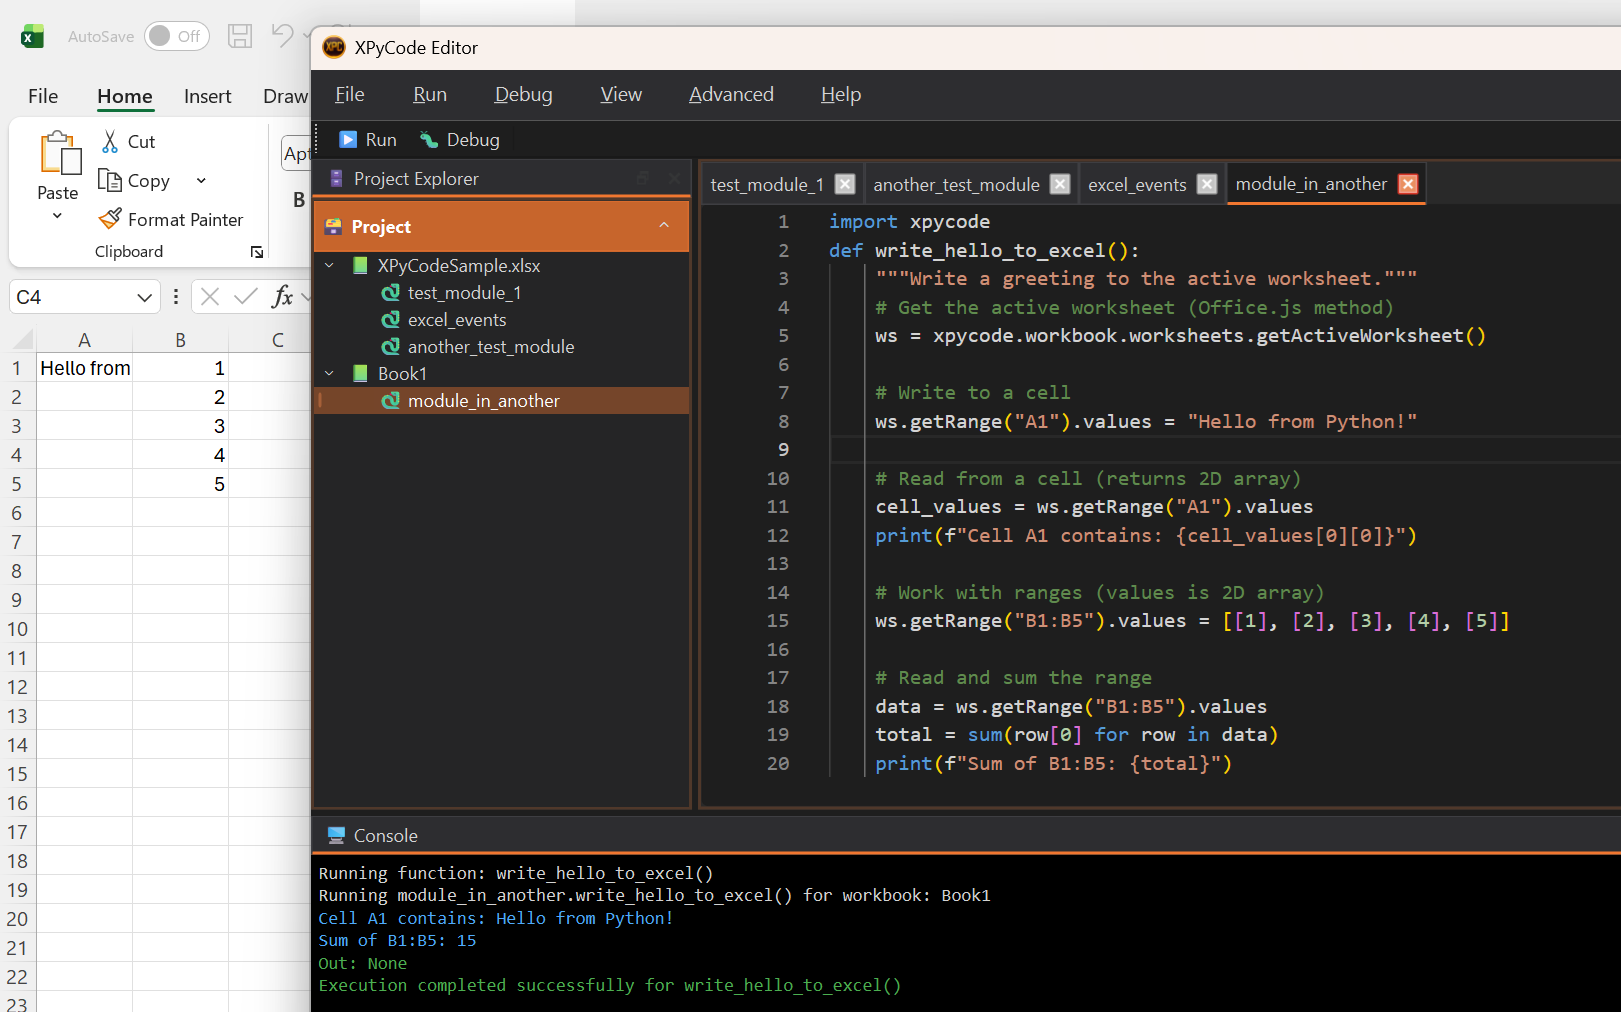Viewport: 1621px width, 1012px height.
Task: Collapse the Book1 tree node
Action: [330, 374]
